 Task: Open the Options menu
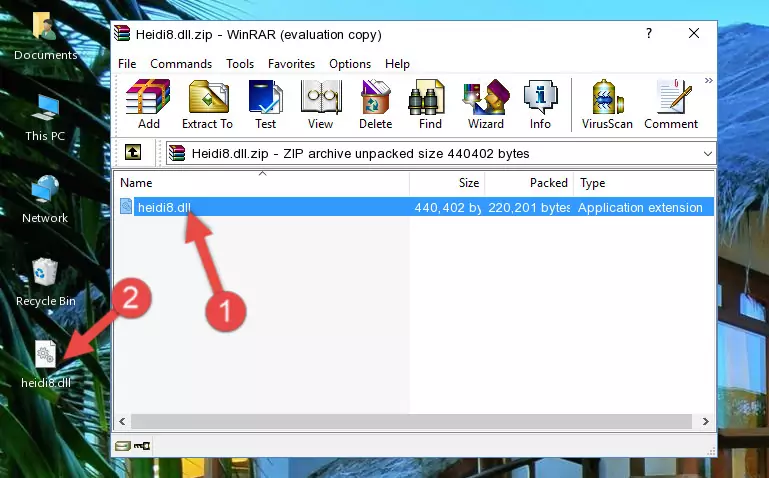[x=350, y=64]
